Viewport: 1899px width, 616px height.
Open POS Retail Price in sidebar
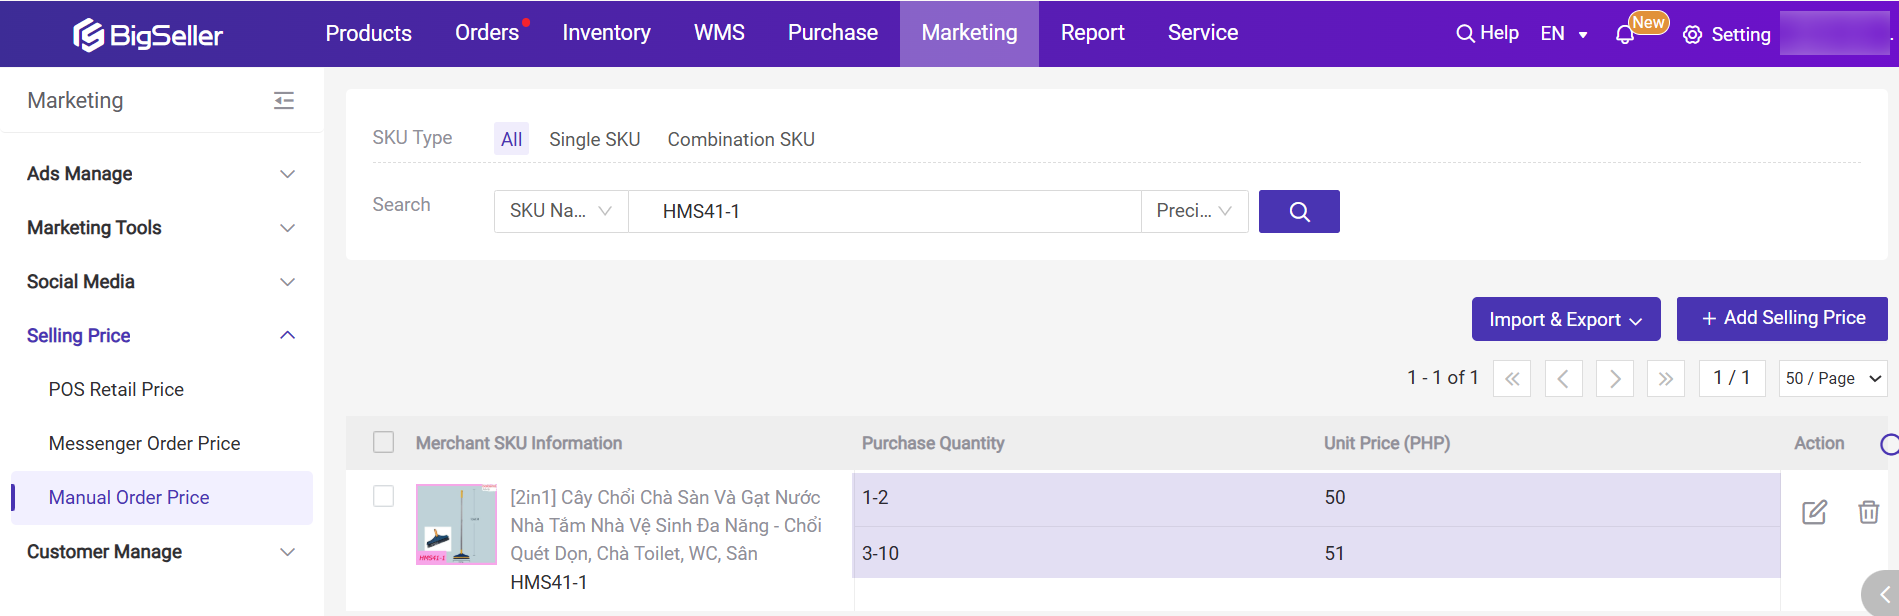[x=116, y=389]
